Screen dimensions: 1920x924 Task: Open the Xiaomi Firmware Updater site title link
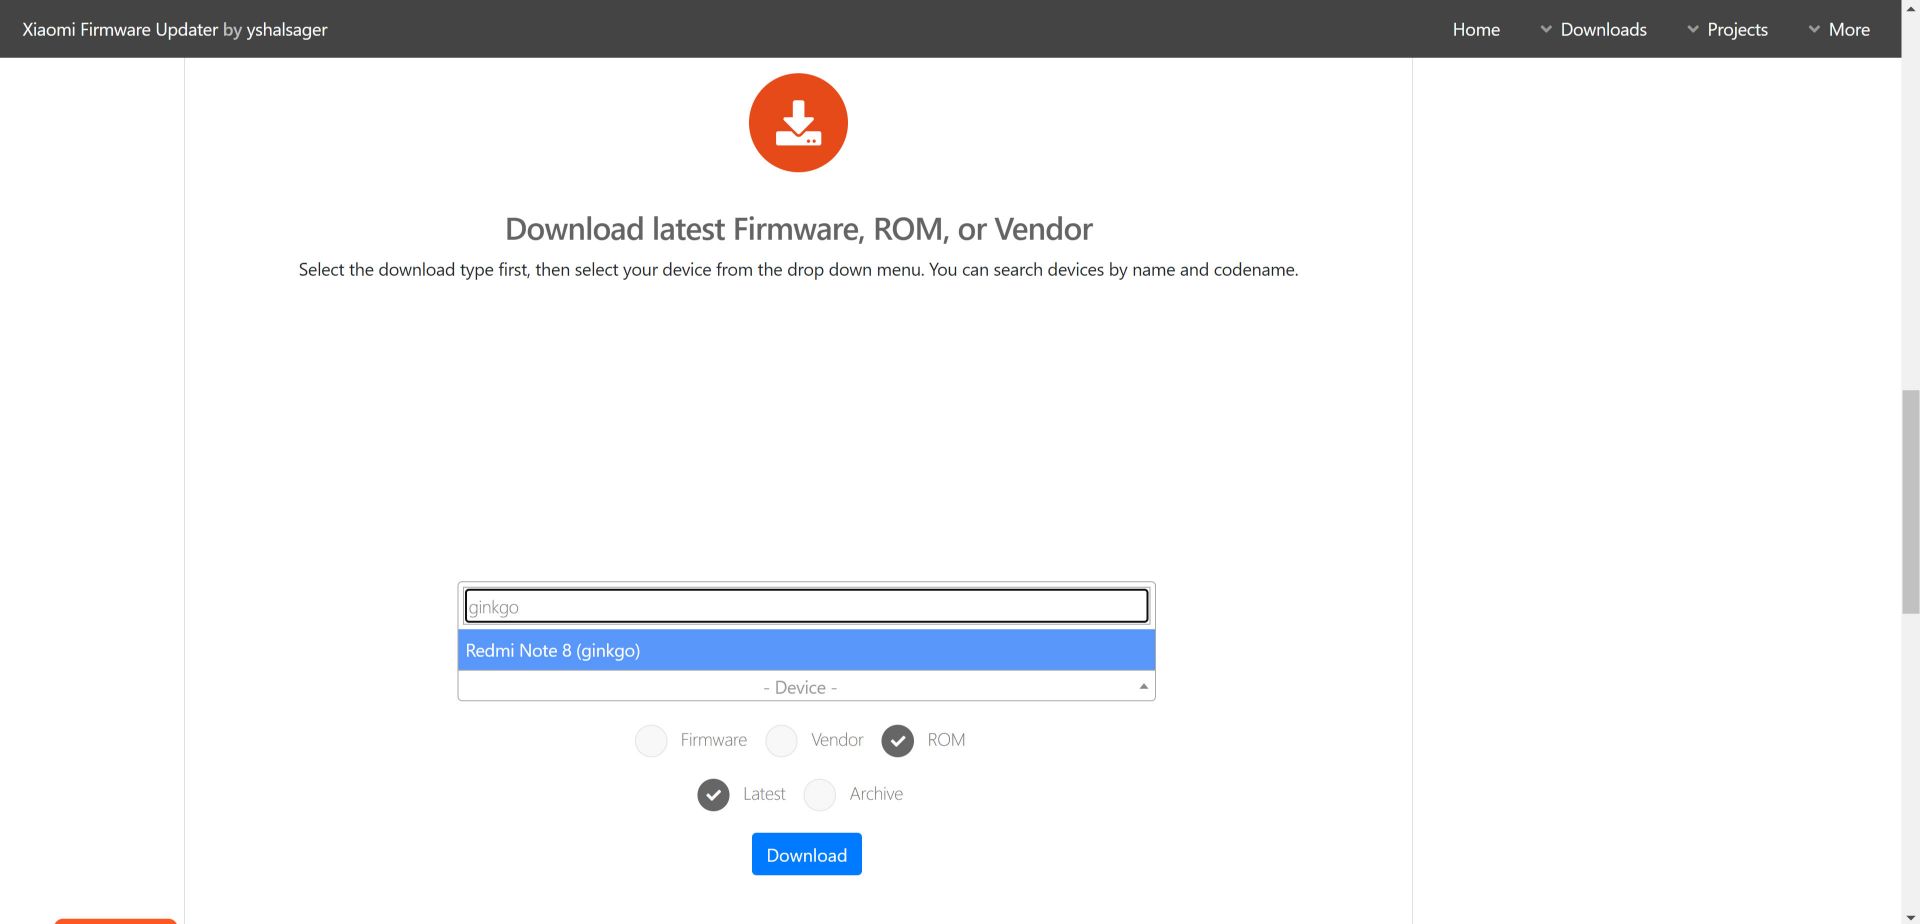pos(175,29)
